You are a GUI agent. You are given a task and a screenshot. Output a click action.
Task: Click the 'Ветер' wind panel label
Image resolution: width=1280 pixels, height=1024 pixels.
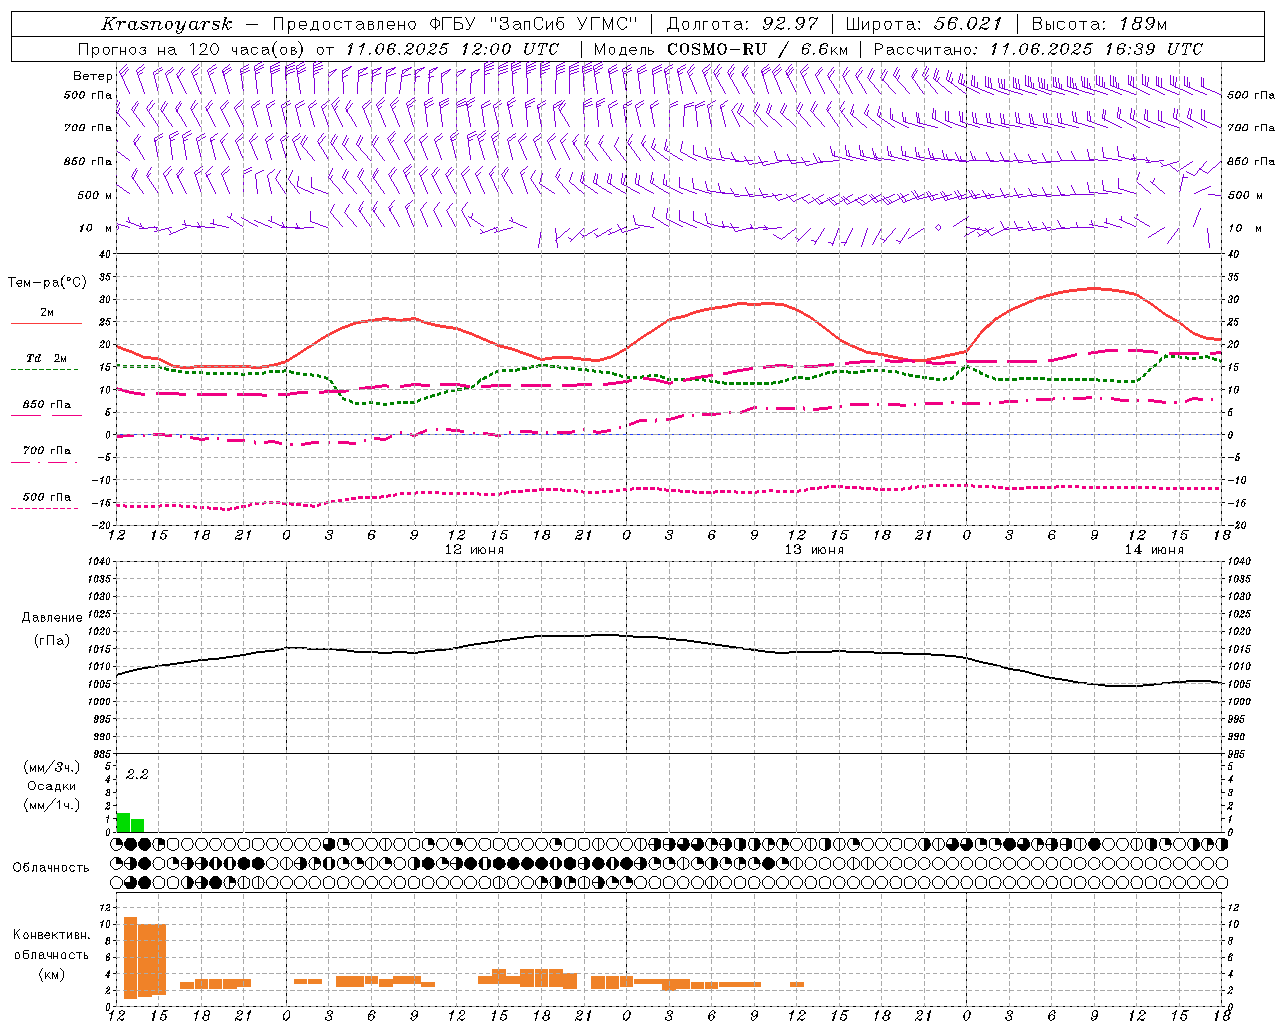[x=92, y=76]
